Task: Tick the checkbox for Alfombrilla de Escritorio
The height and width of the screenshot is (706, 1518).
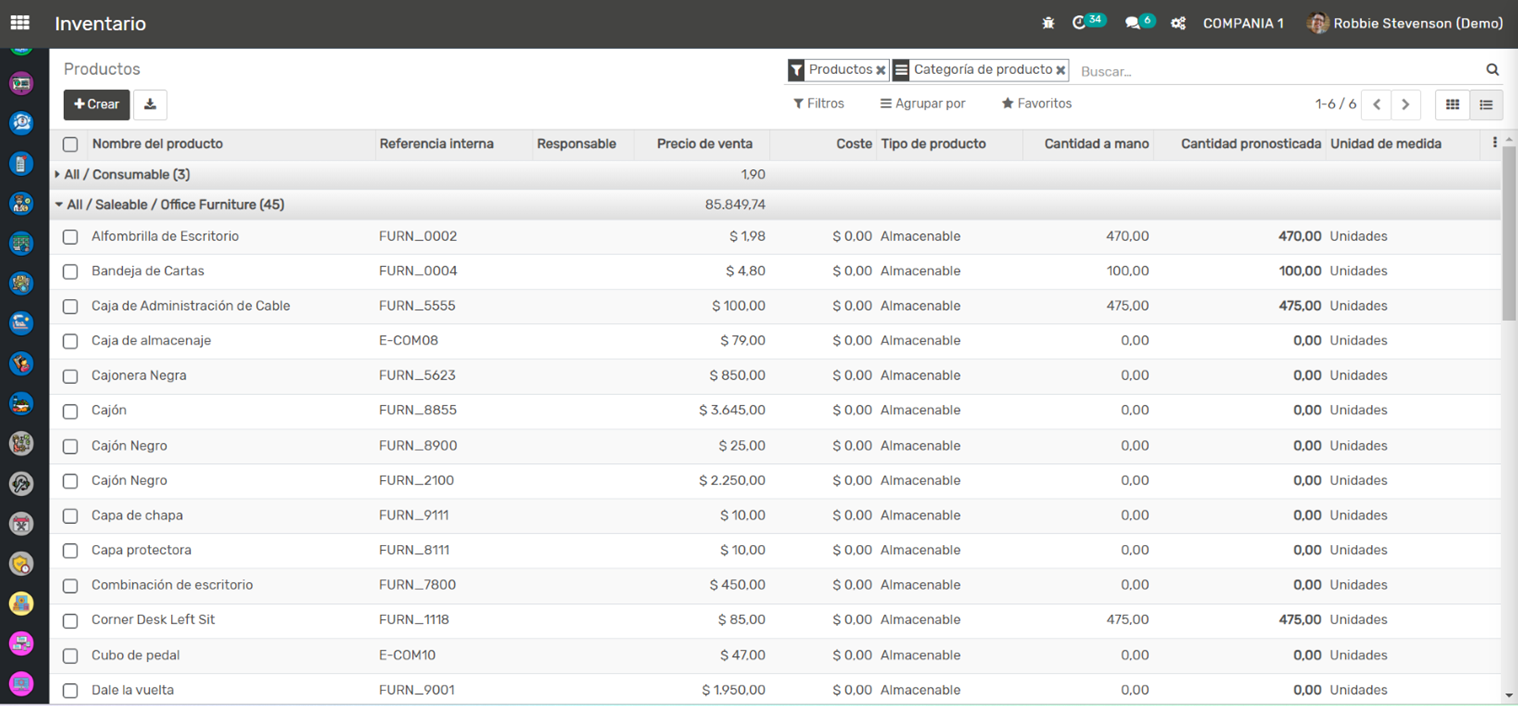Action: [70, 237]
